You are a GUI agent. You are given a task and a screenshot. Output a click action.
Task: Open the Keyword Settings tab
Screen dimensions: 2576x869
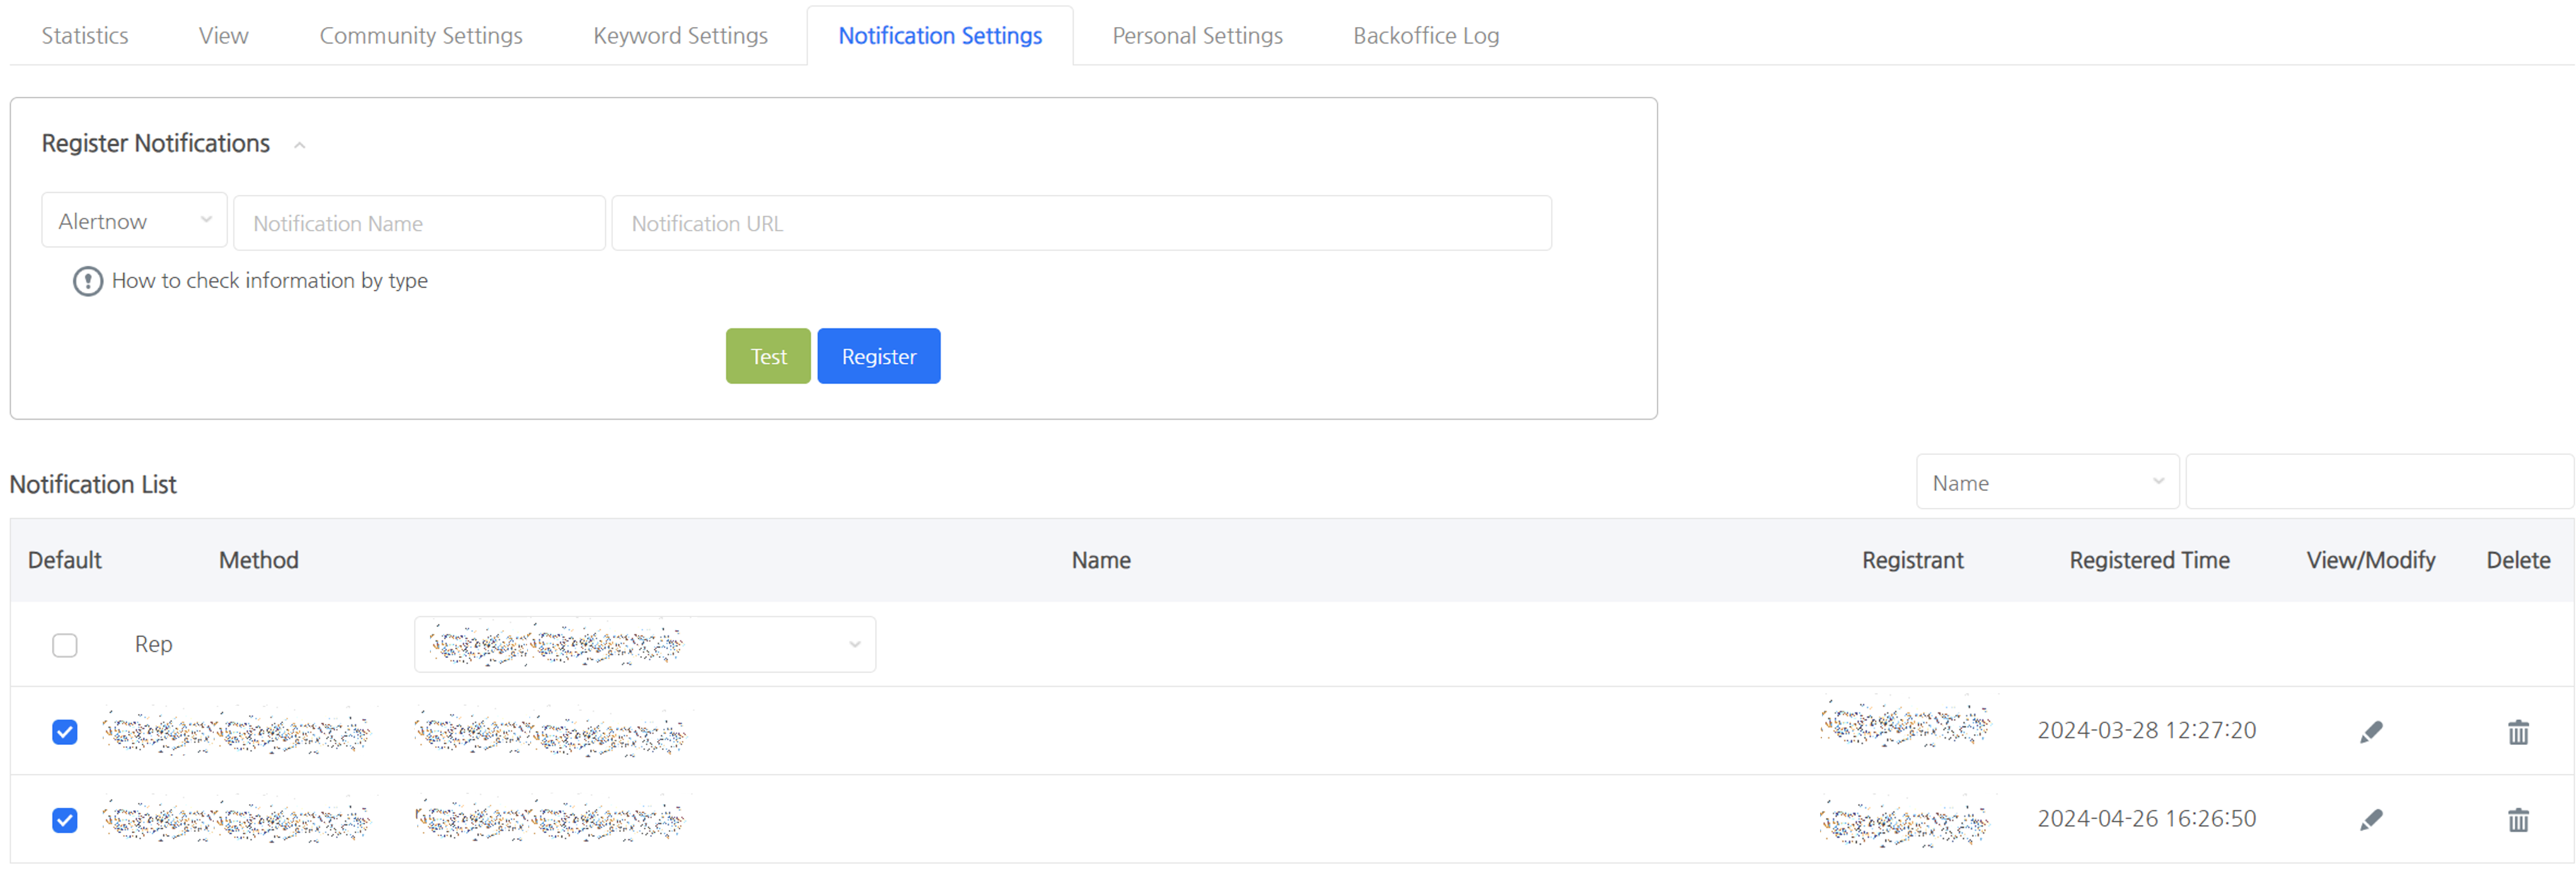pyautogui.click(x=680, y=36)
